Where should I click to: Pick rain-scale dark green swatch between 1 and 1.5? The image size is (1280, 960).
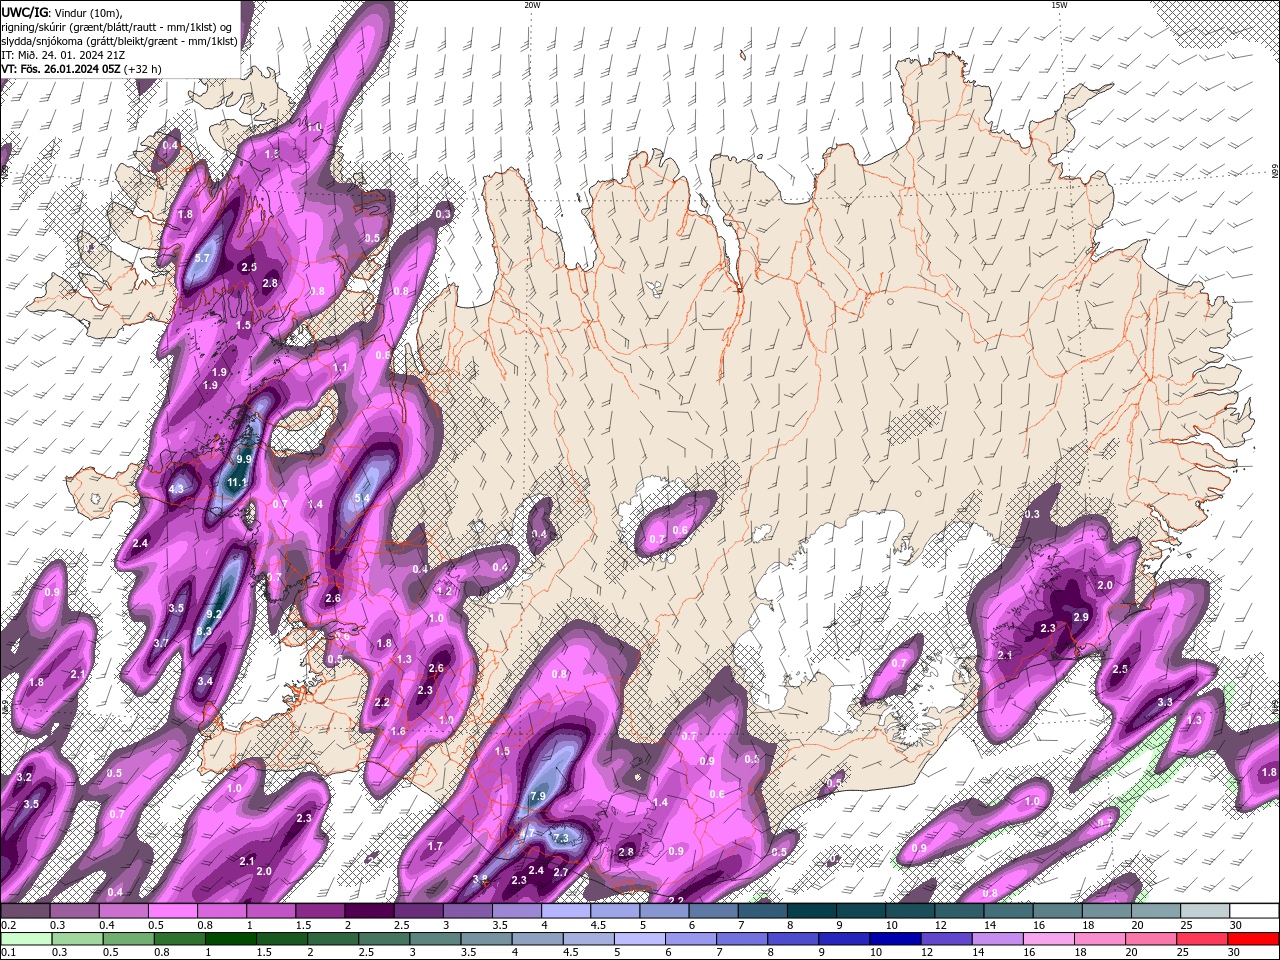[230, 938]
